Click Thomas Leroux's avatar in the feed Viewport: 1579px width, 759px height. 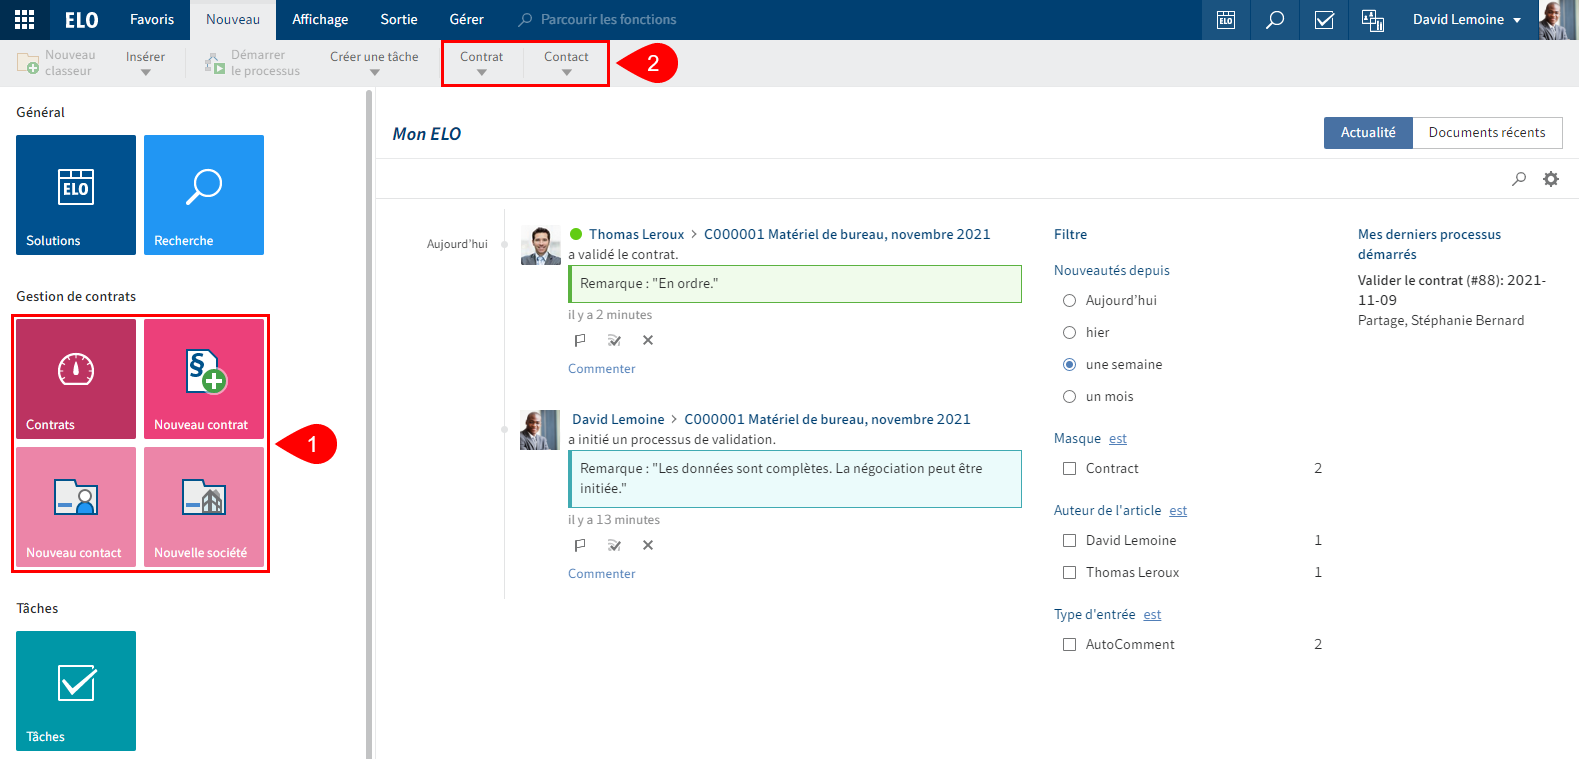(541, 246)
